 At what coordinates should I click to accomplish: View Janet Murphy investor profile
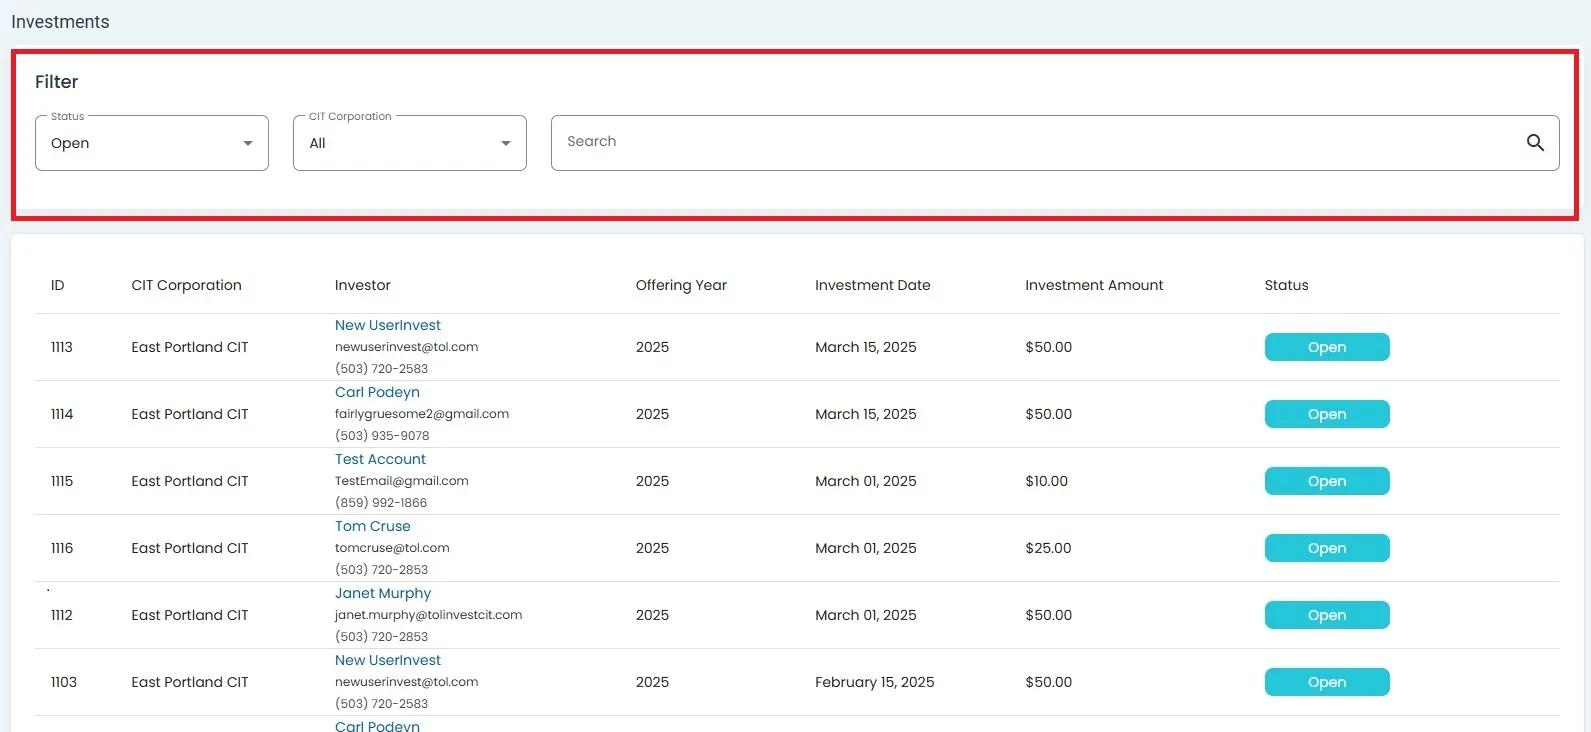[x=382, y=593]
